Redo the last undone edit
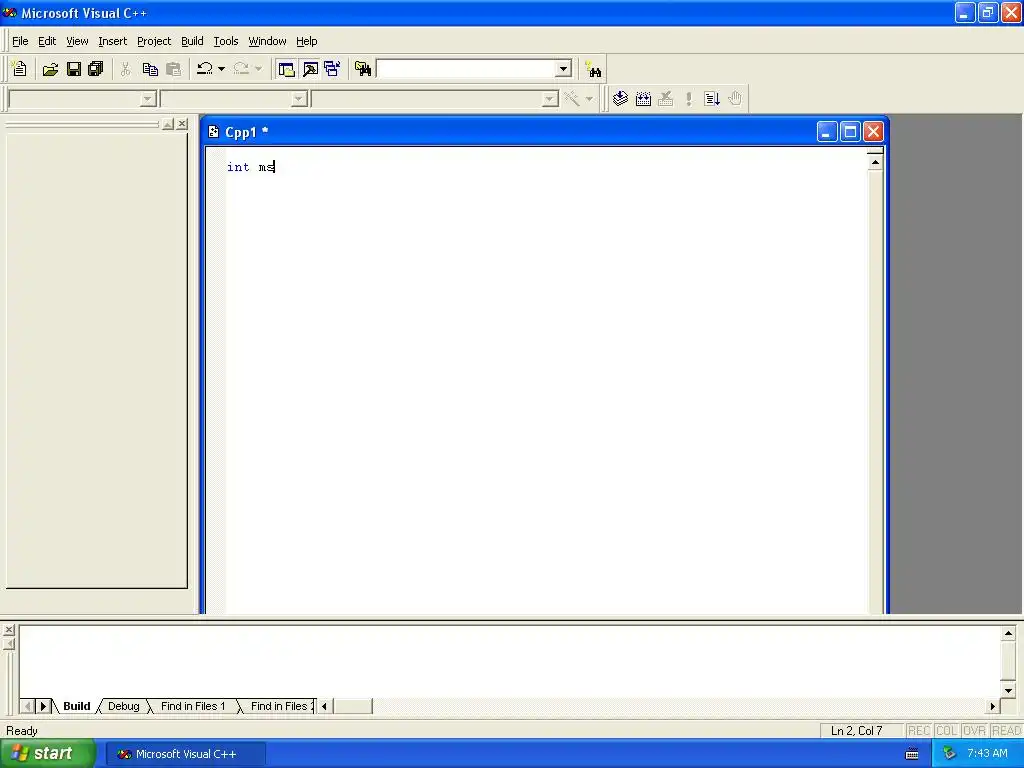Screen dimensions: 1024x768 point(241,69)
